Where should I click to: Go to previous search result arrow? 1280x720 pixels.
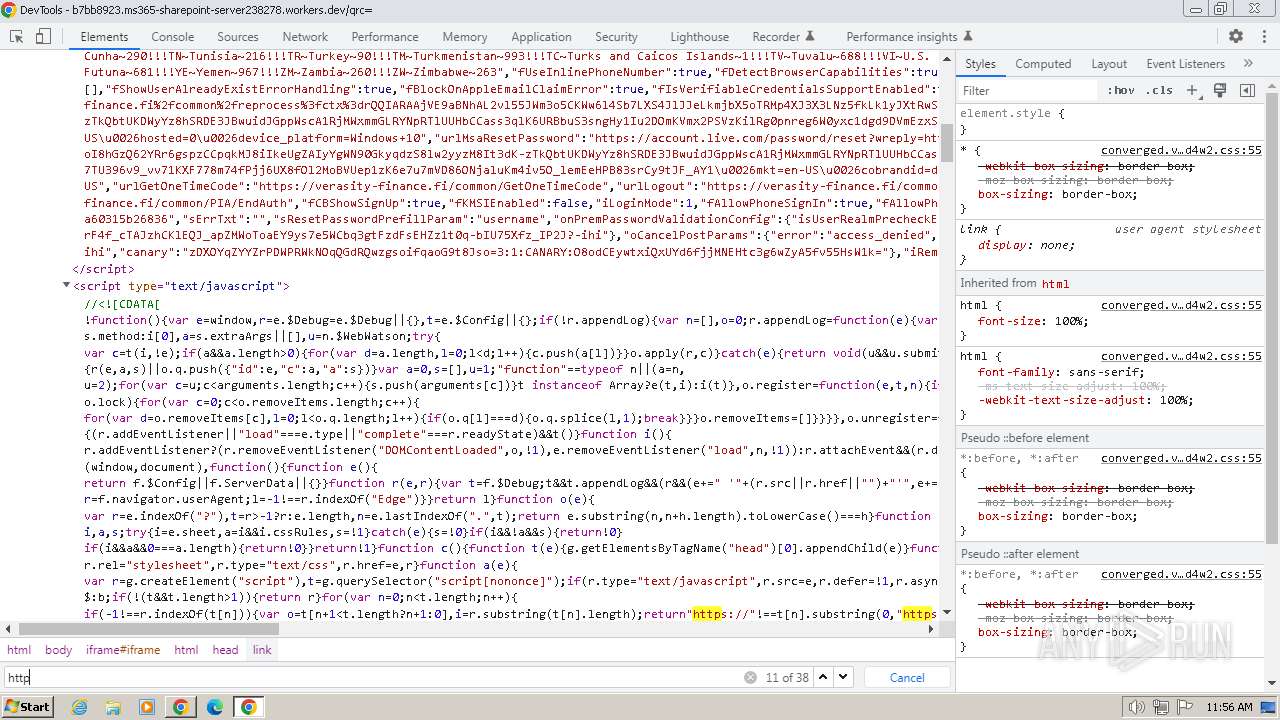(823, 677)
